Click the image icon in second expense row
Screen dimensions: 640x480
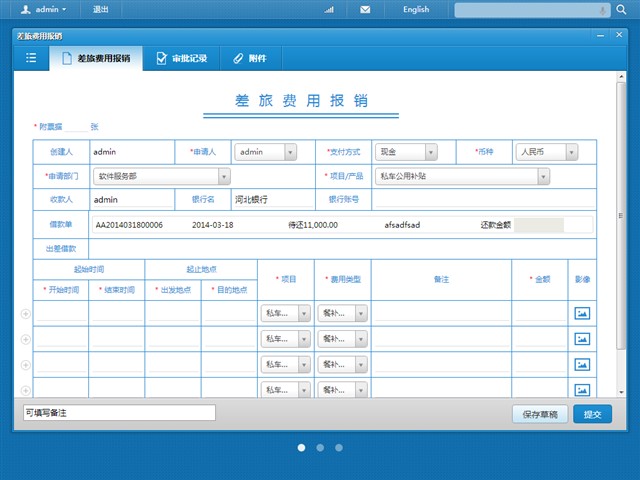582,339
